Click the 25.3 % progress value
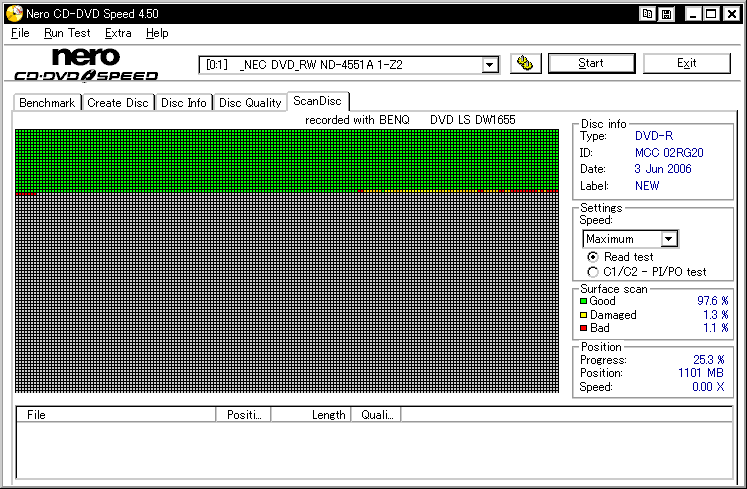The image size is (747, 489). tap(709, 360)
